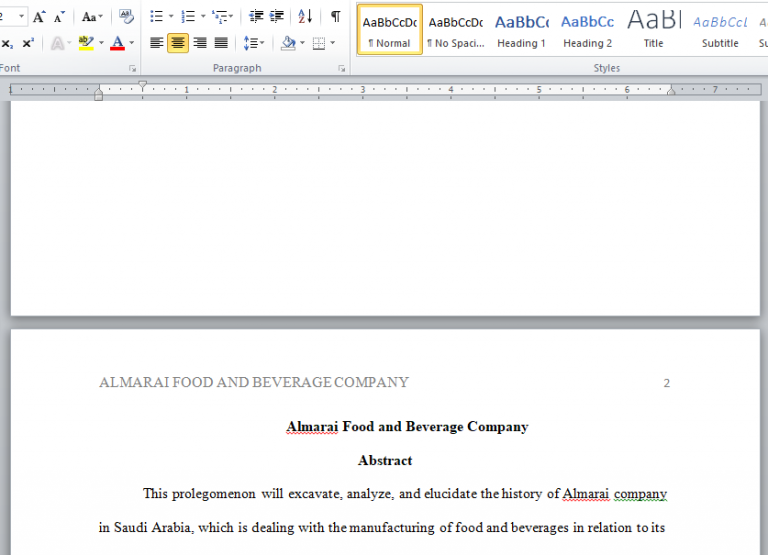The image size is (768, 555).
Task: Apply the Title style
Action: tap(653, 29)
